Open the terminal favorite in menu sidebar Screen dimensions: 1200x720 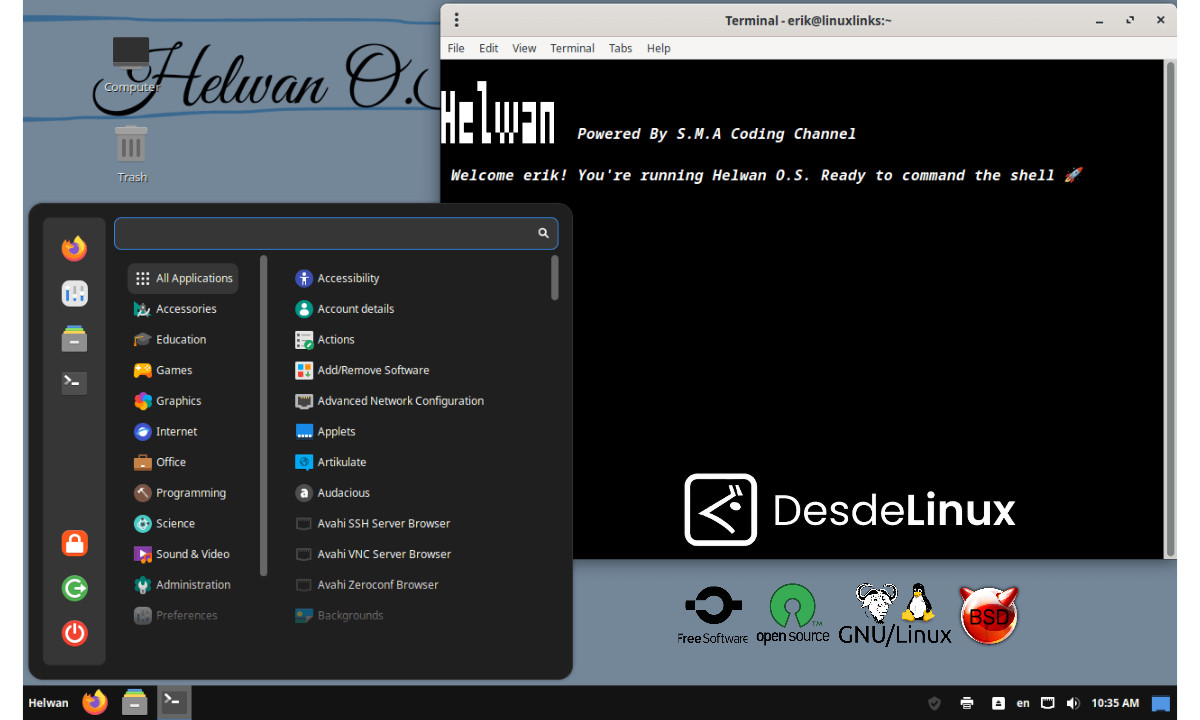74,382
